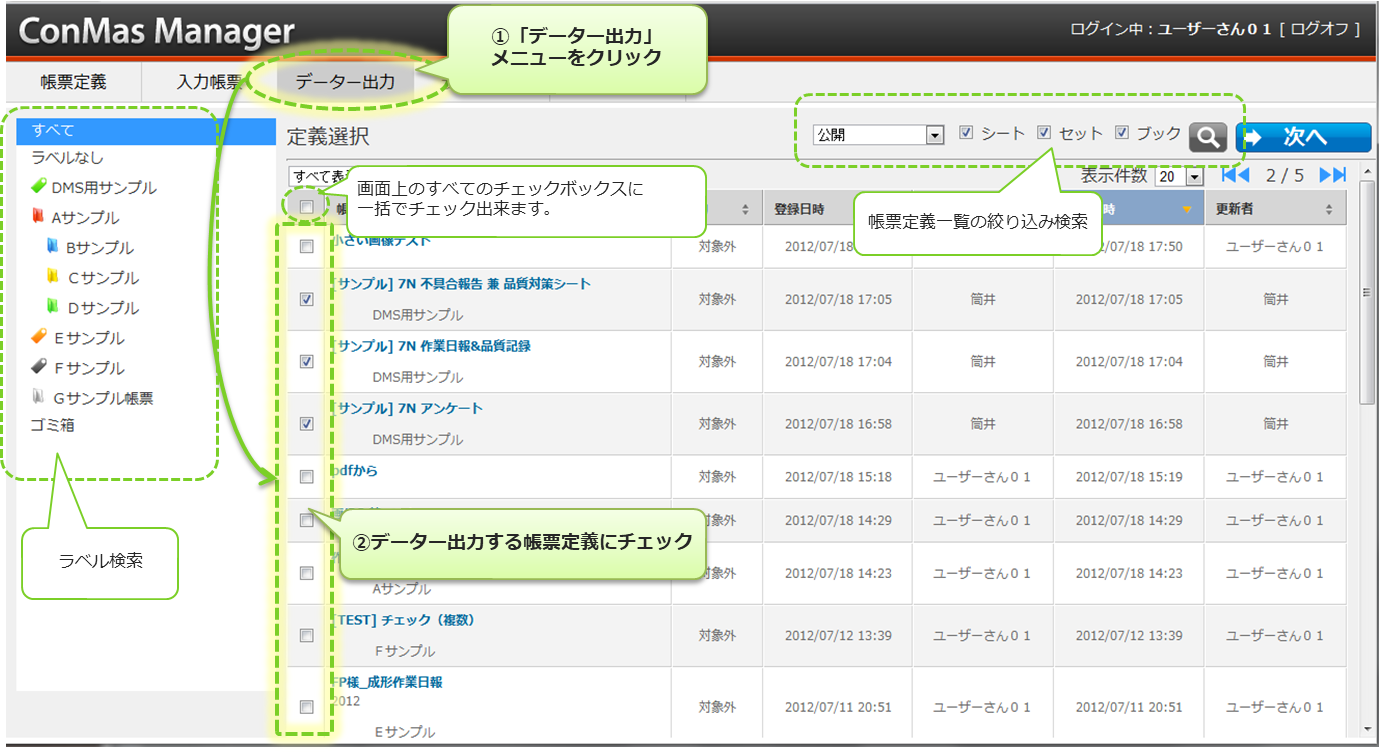Uncheck the 7N アンケート row checkbox

point(307,424)
